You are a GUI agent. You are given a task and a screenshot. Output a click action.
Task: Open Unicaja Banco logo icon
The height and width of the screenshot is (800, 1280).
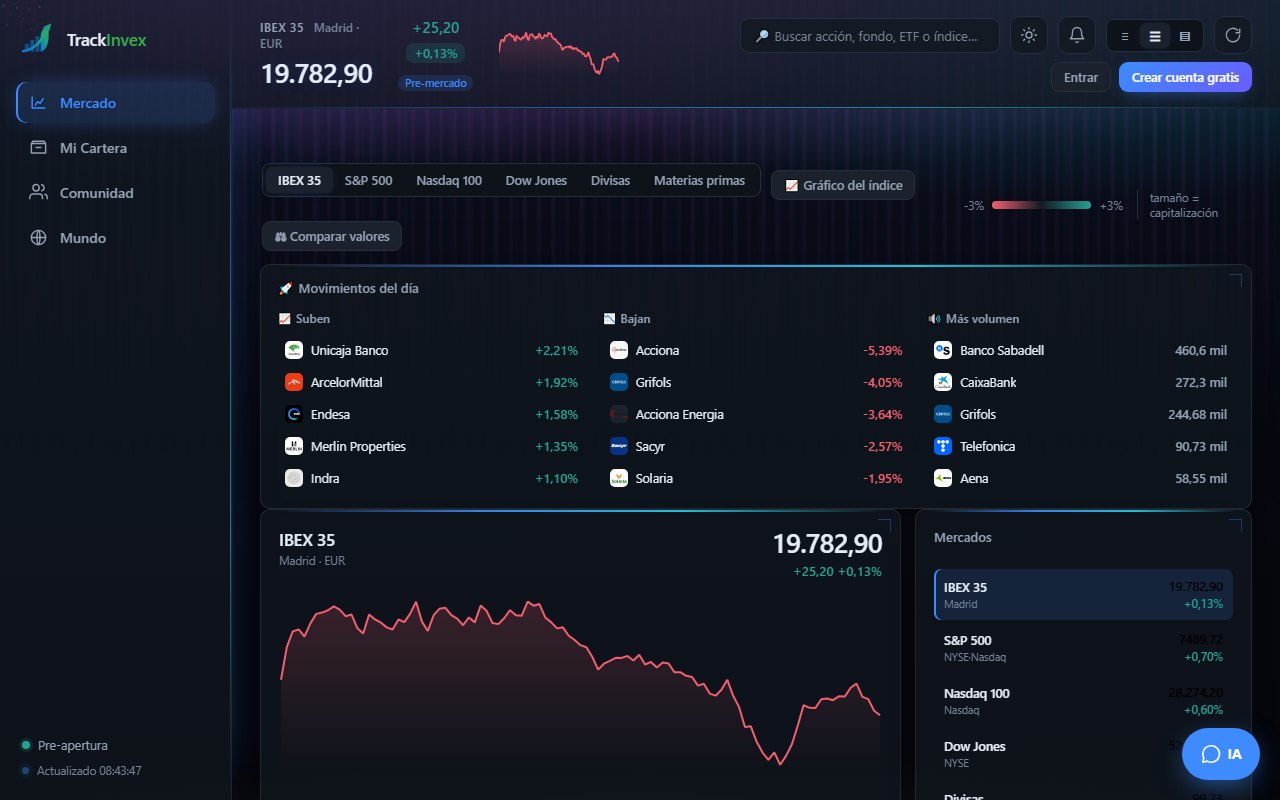click(x=294, y=350)
